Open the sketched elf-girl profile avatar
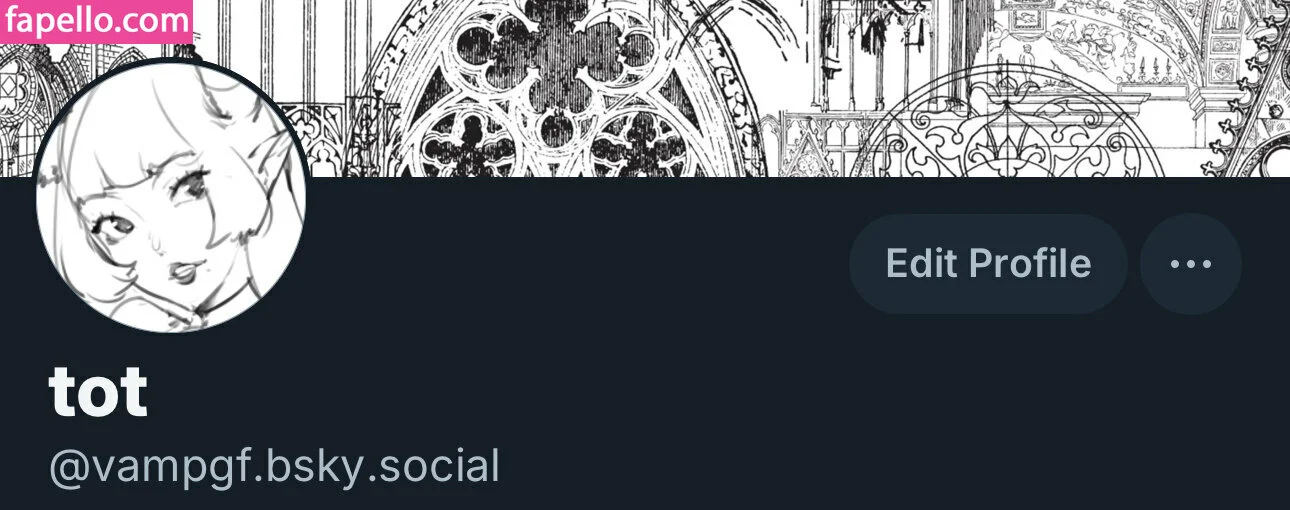1290x510 pixels. [x=171, y=196]
